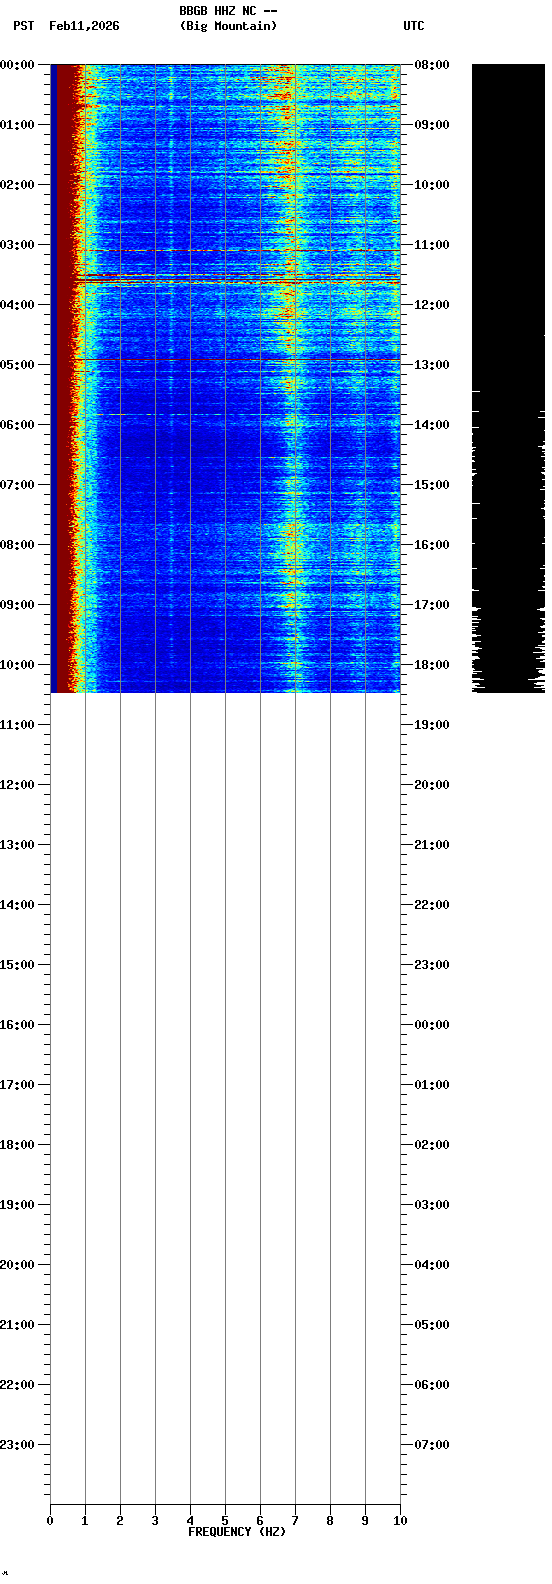Click the UTC "14:00" time label
This screenshot has height=1584, width=552.
432,425
